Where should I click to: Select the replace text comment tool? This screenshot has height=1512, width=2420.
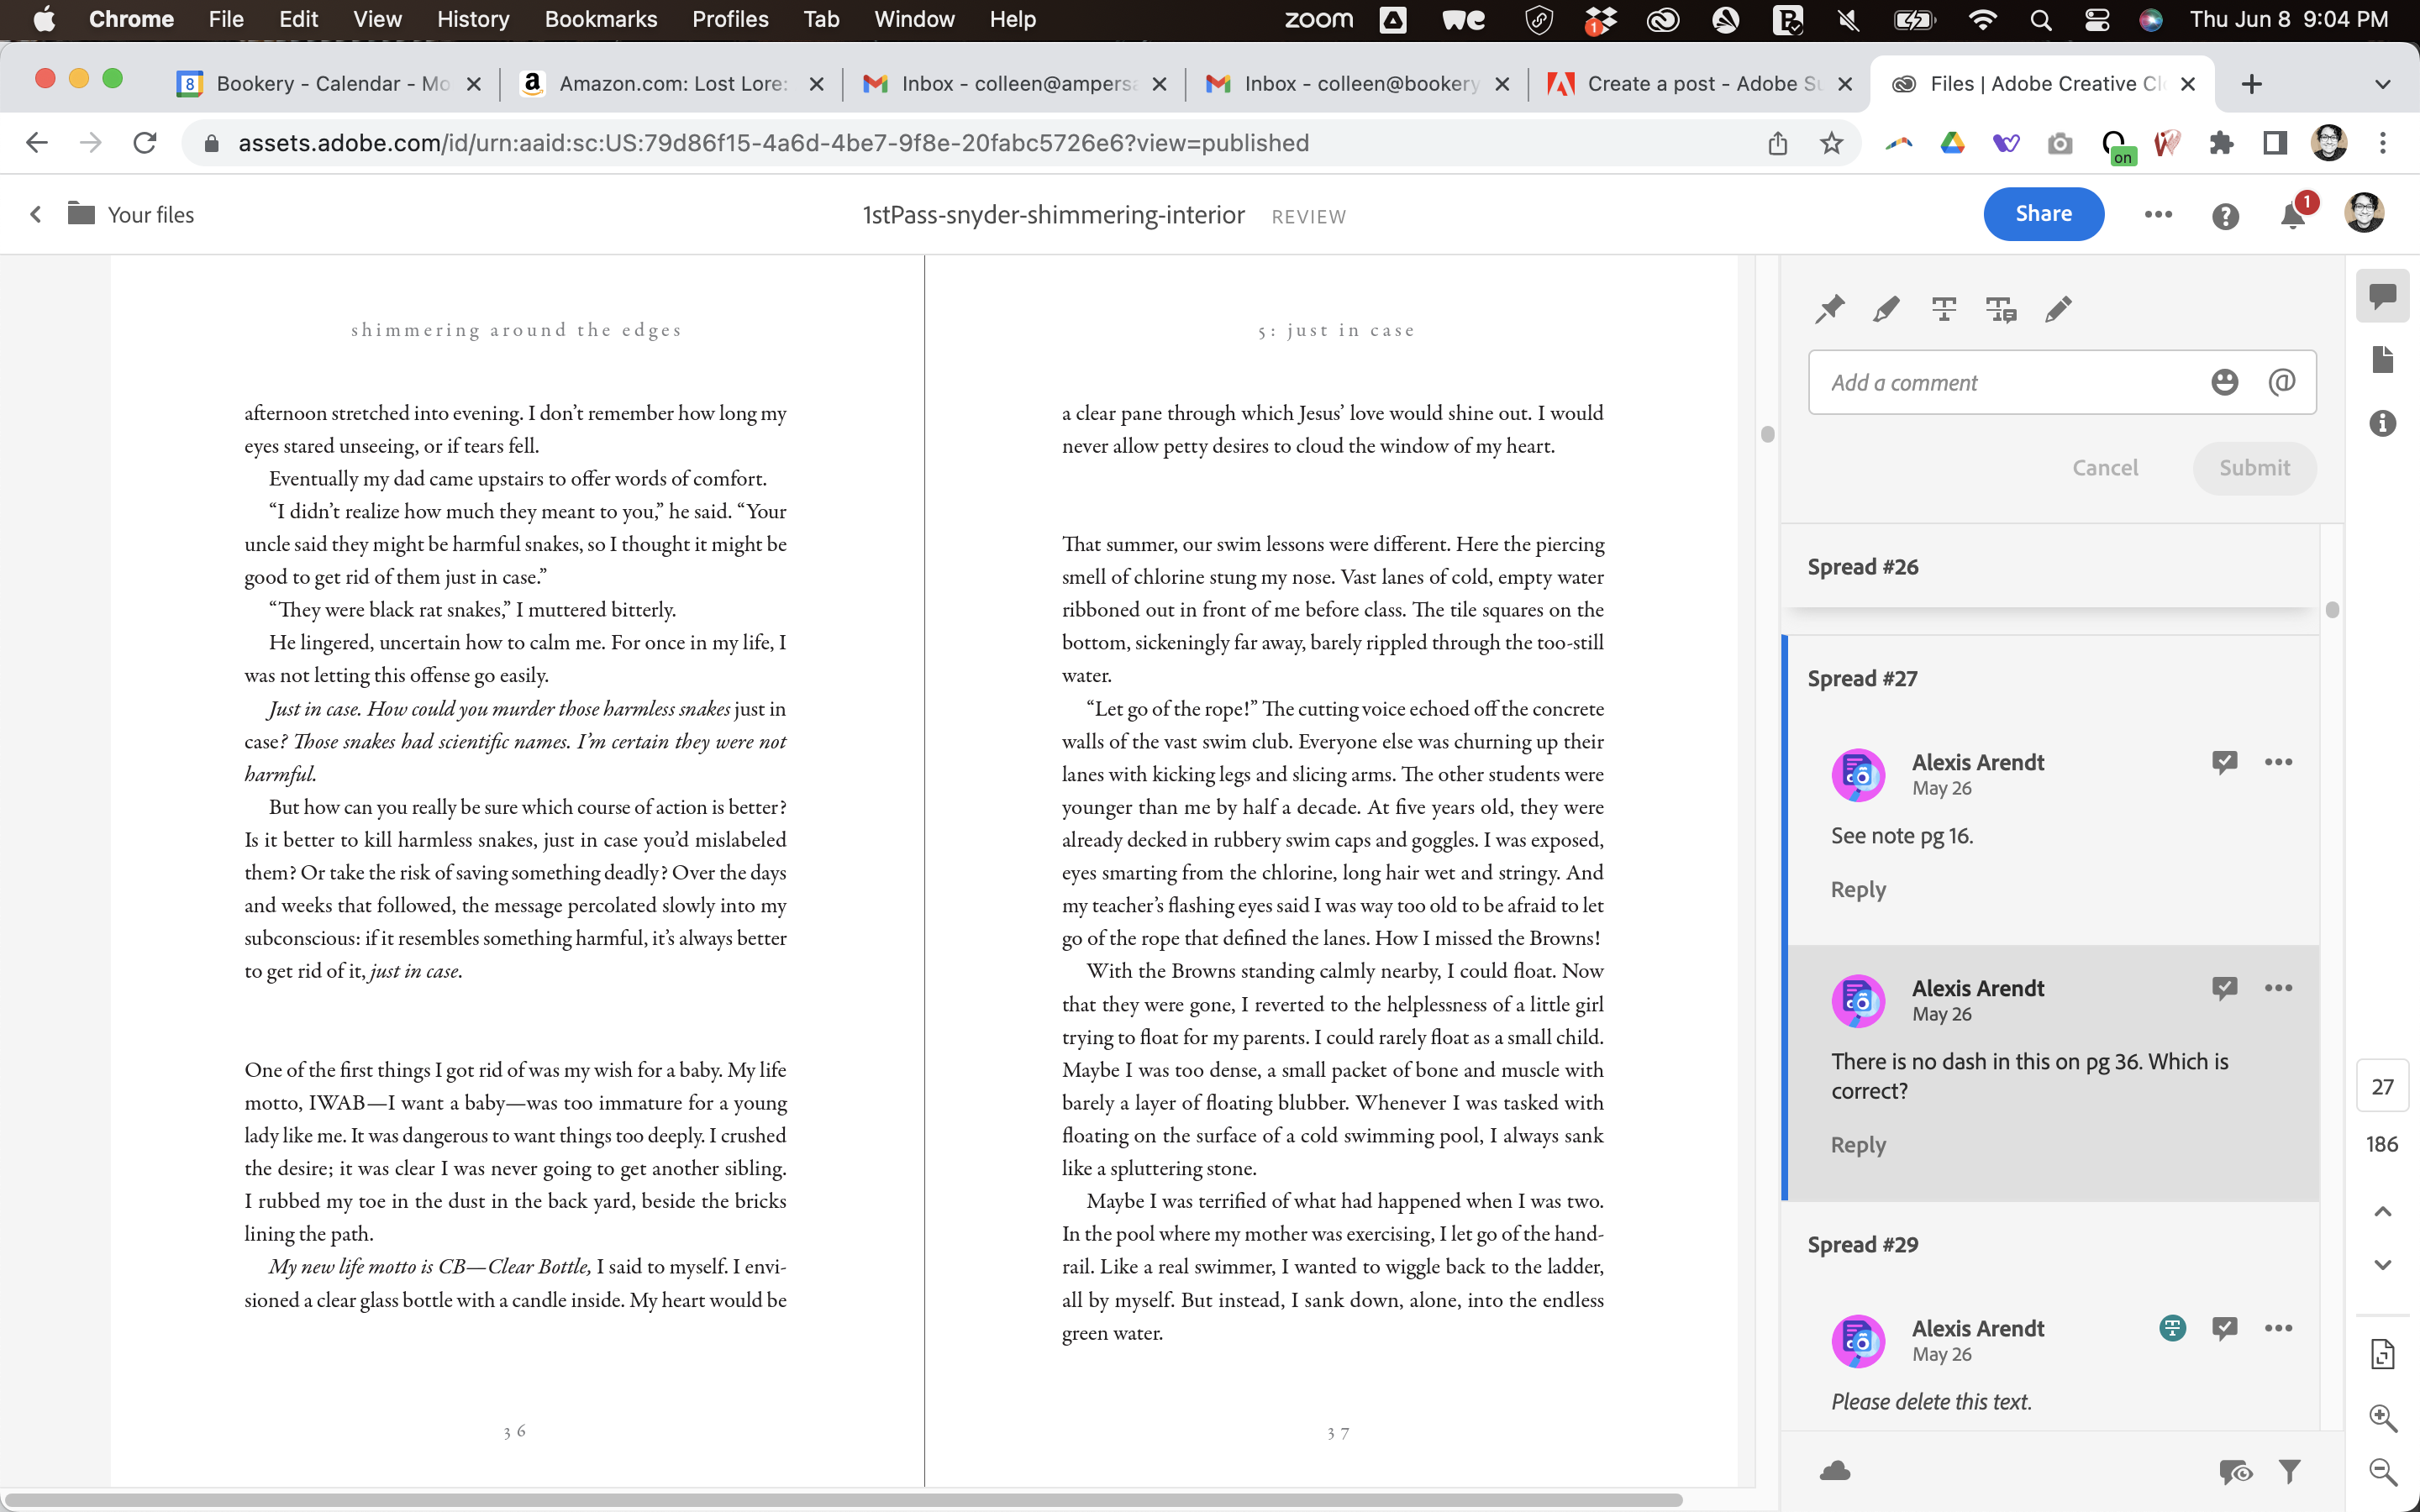tap(2001, 309)
